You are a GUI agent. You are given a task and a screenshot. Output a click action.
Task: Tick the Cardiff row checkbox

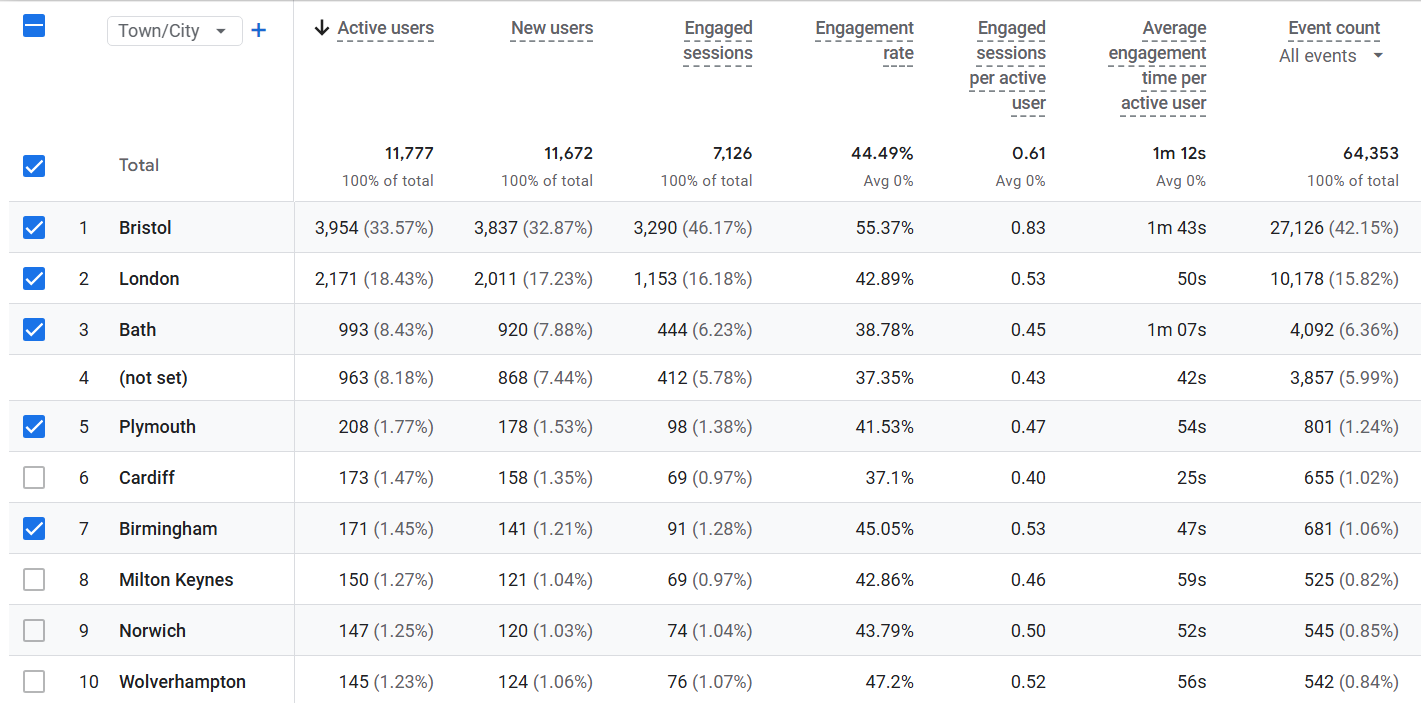click(34, 478)
